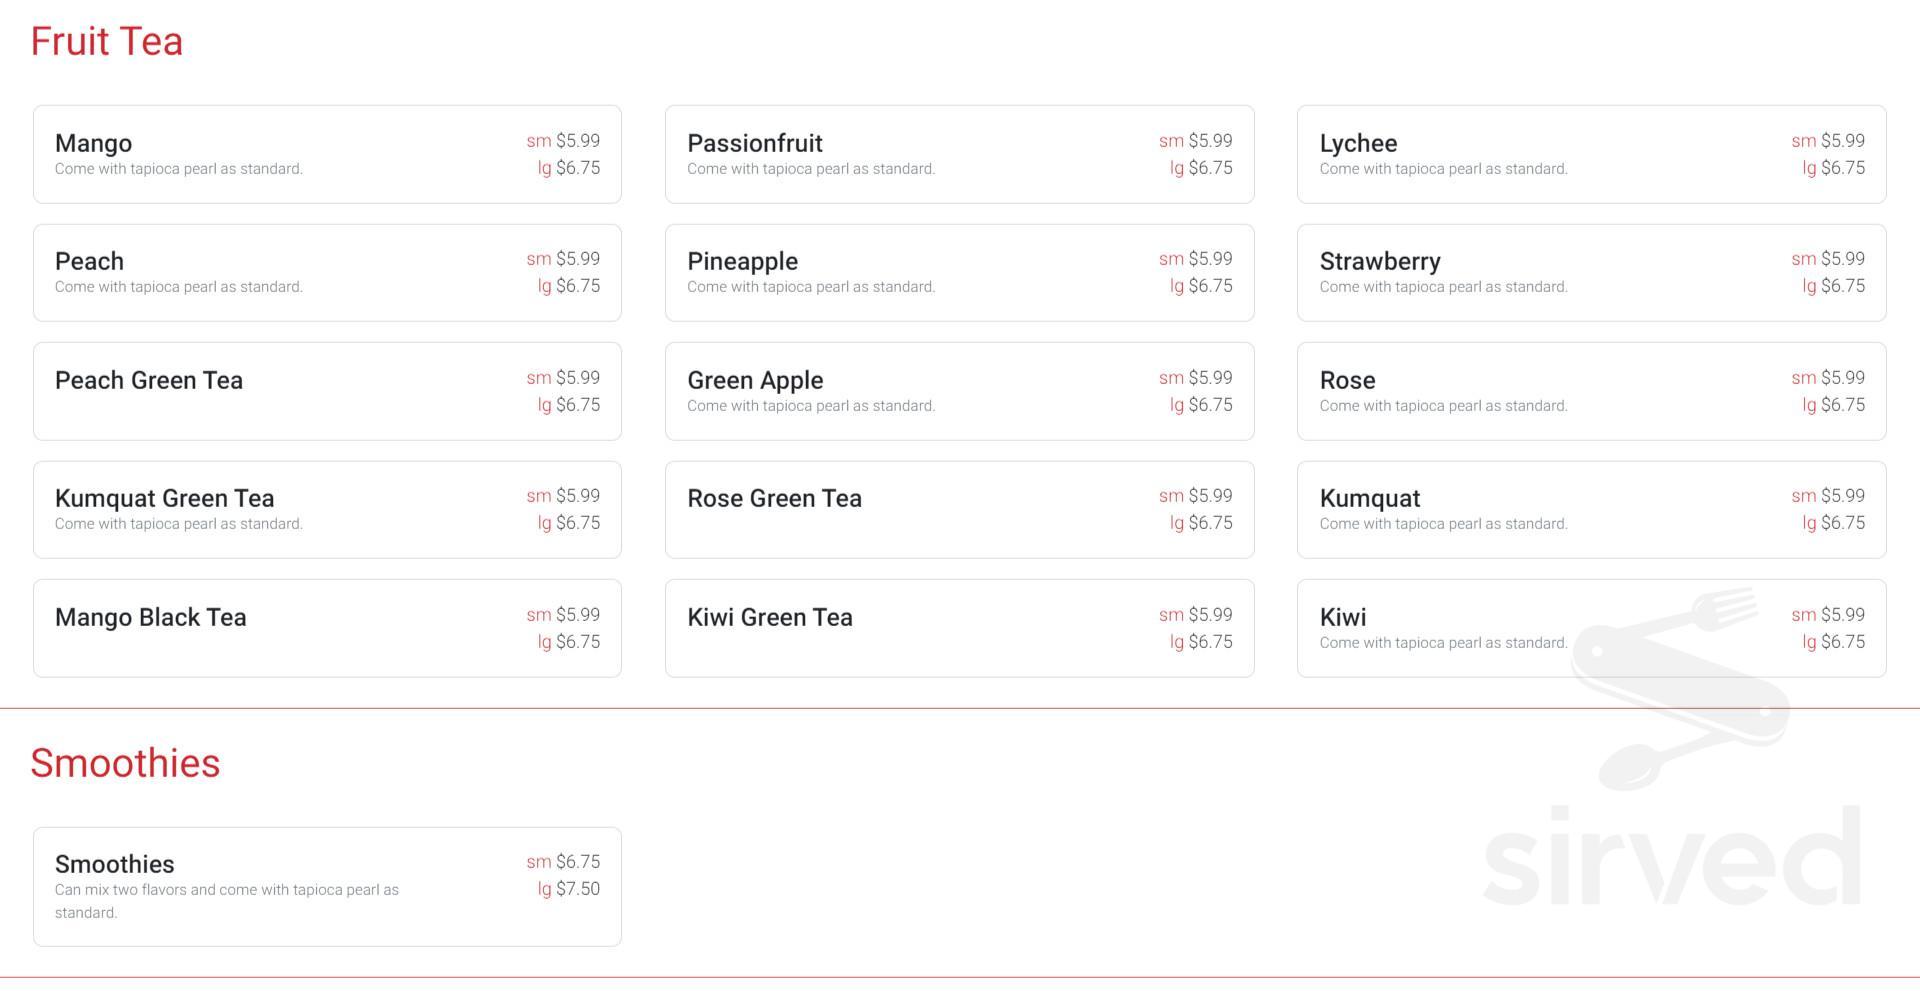Open the Peach Green Tea item
Viewport: 1920px width, 991px height.
coord(327,391)
